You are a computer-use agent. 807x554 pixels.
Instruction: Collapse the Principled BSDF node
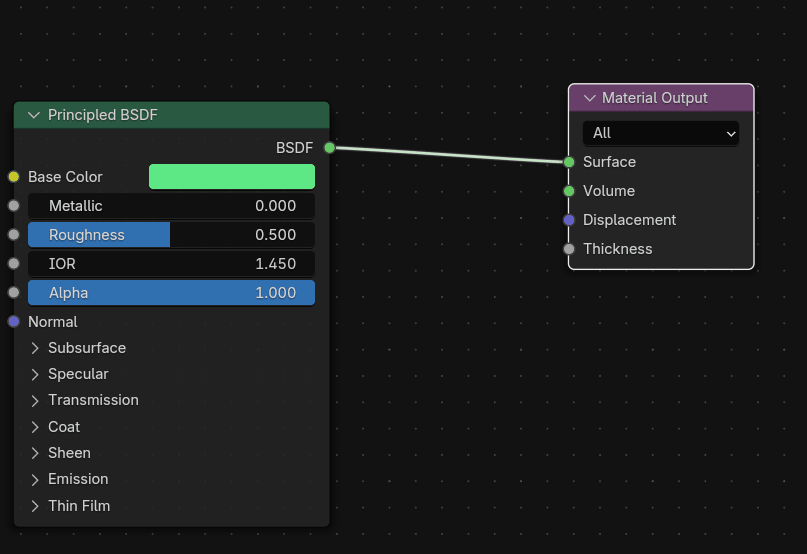(x=34, y=116)
